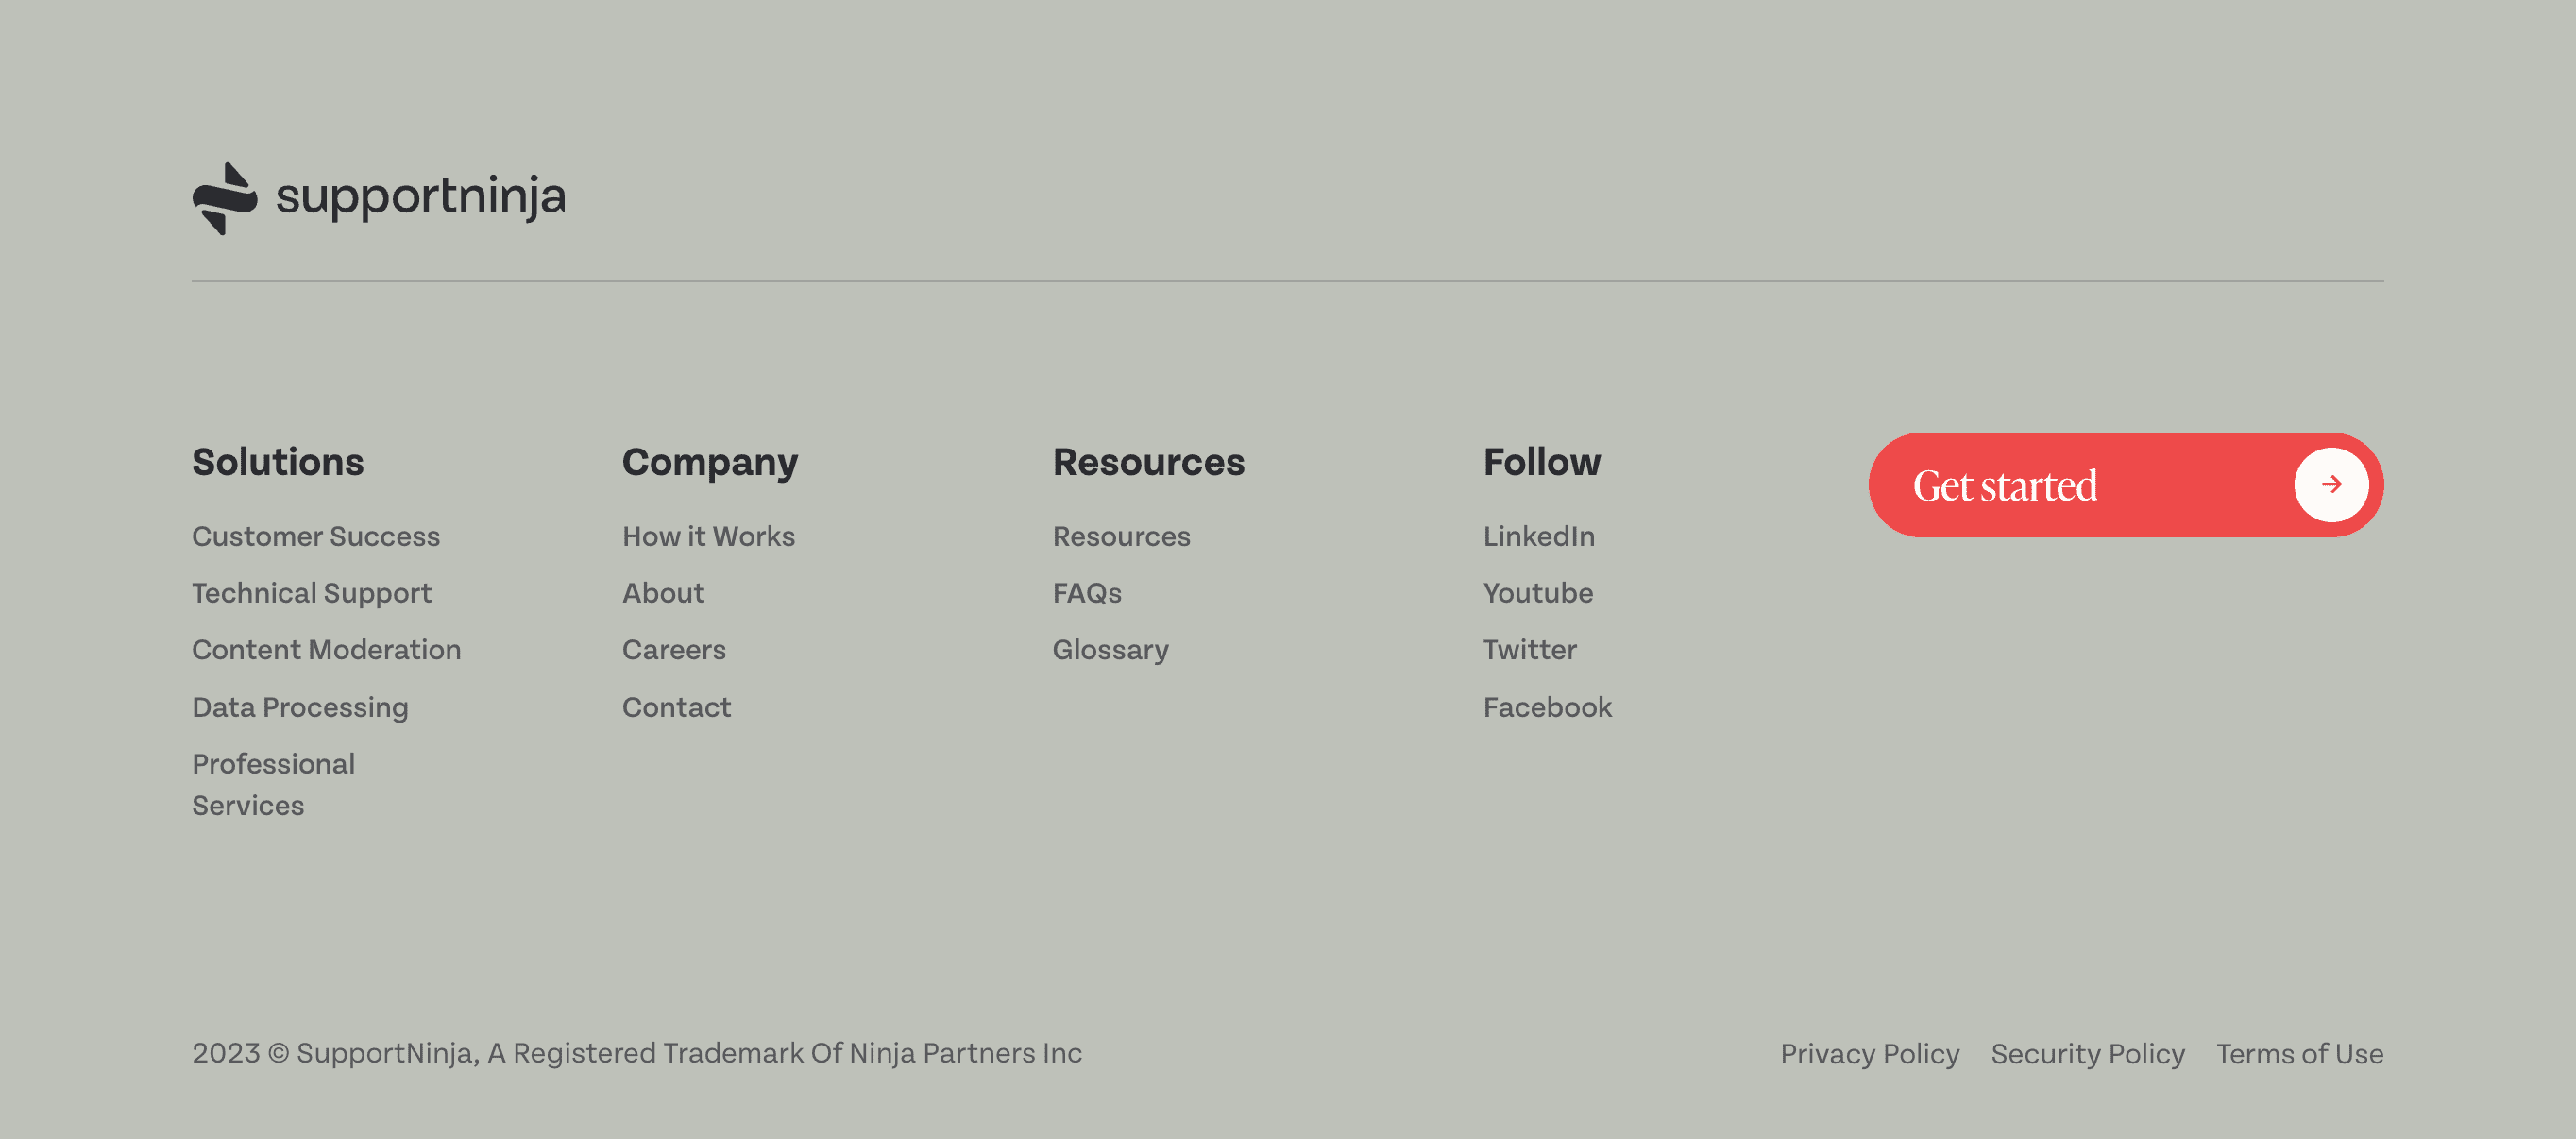Viewport: 2576px width, 1139px height.
Task: Open the Security Policy
Action: point(2087,1054)
